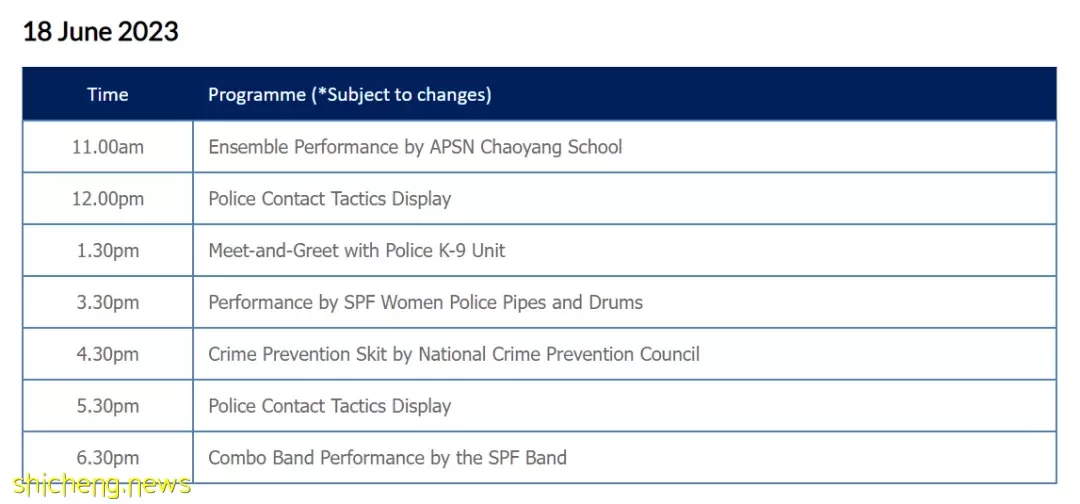1080x504 pixels.
Task: Click Police Contact Tactics Display at 12.00pm
Action: tap(330, 199)
